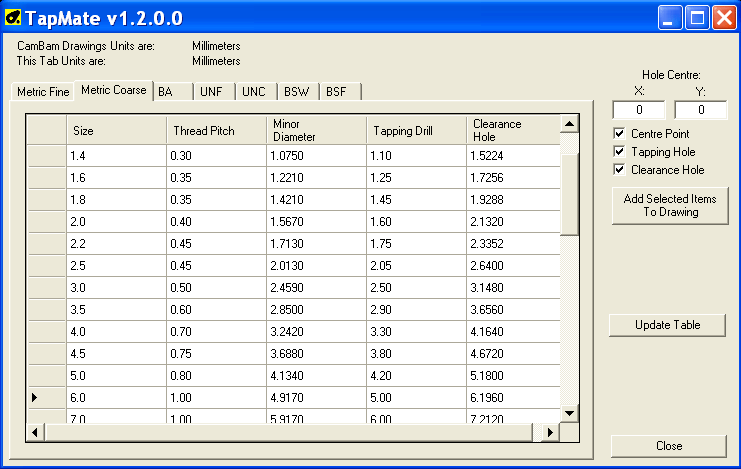Viewport: 741px width, 469px height.
Task: Click the Minor Diameter column header
Action: pyautogui.click(x=317, y=130)
